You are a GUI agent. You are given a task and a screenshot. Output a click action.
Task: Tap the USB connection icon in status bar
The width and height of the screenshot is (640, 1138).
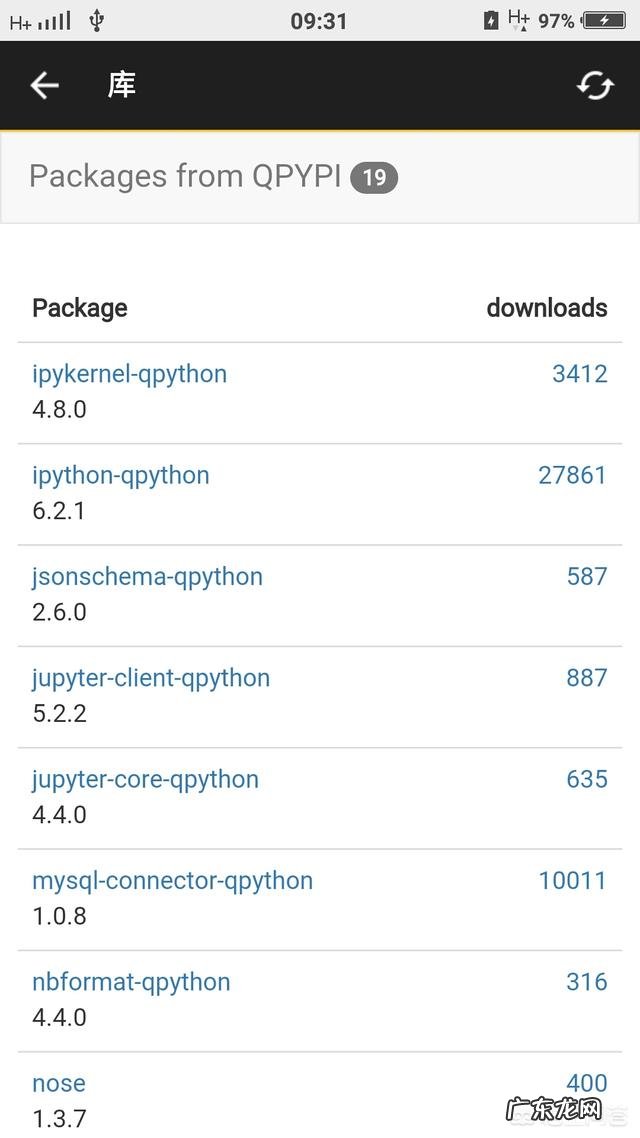tap(97, 18)
